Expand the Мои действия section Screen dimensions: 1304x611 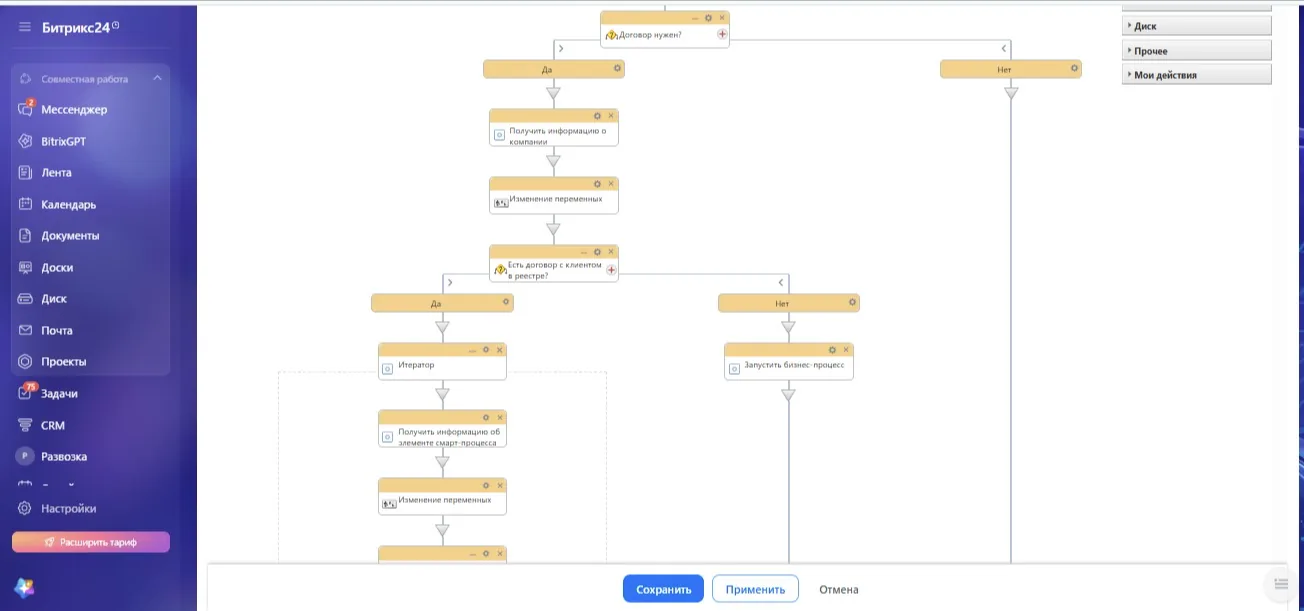tap(1197, 74)
